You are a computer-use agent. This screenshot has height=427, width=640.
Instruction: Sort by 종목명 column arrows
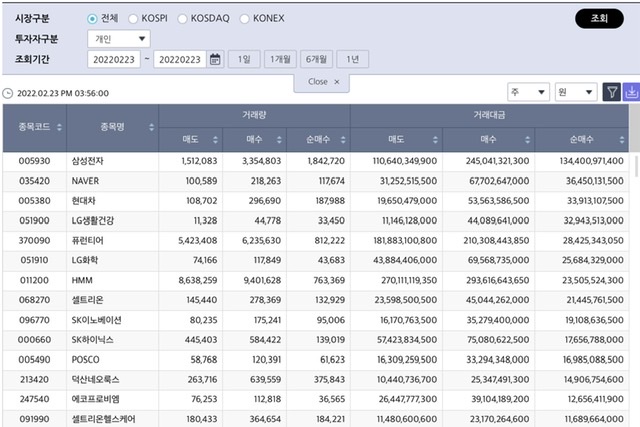pyautogui.click(x=151, y=127)
